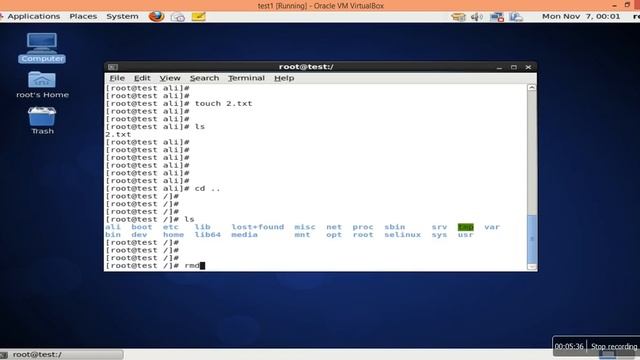Click the '2.txt' file output line
640x360 pixels.
pyautogui.click(x=118, y=134)
